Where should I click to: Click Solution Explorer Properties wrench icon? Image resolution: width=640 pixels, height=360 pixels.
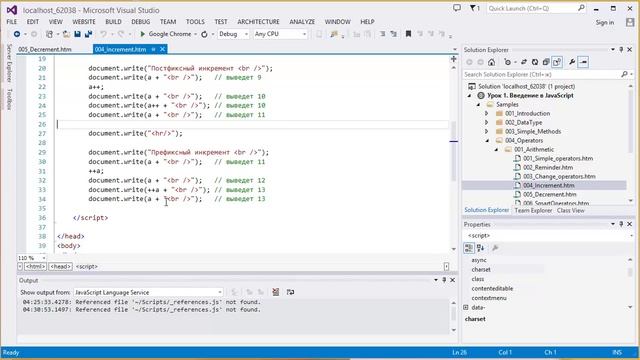click(572, 62)
